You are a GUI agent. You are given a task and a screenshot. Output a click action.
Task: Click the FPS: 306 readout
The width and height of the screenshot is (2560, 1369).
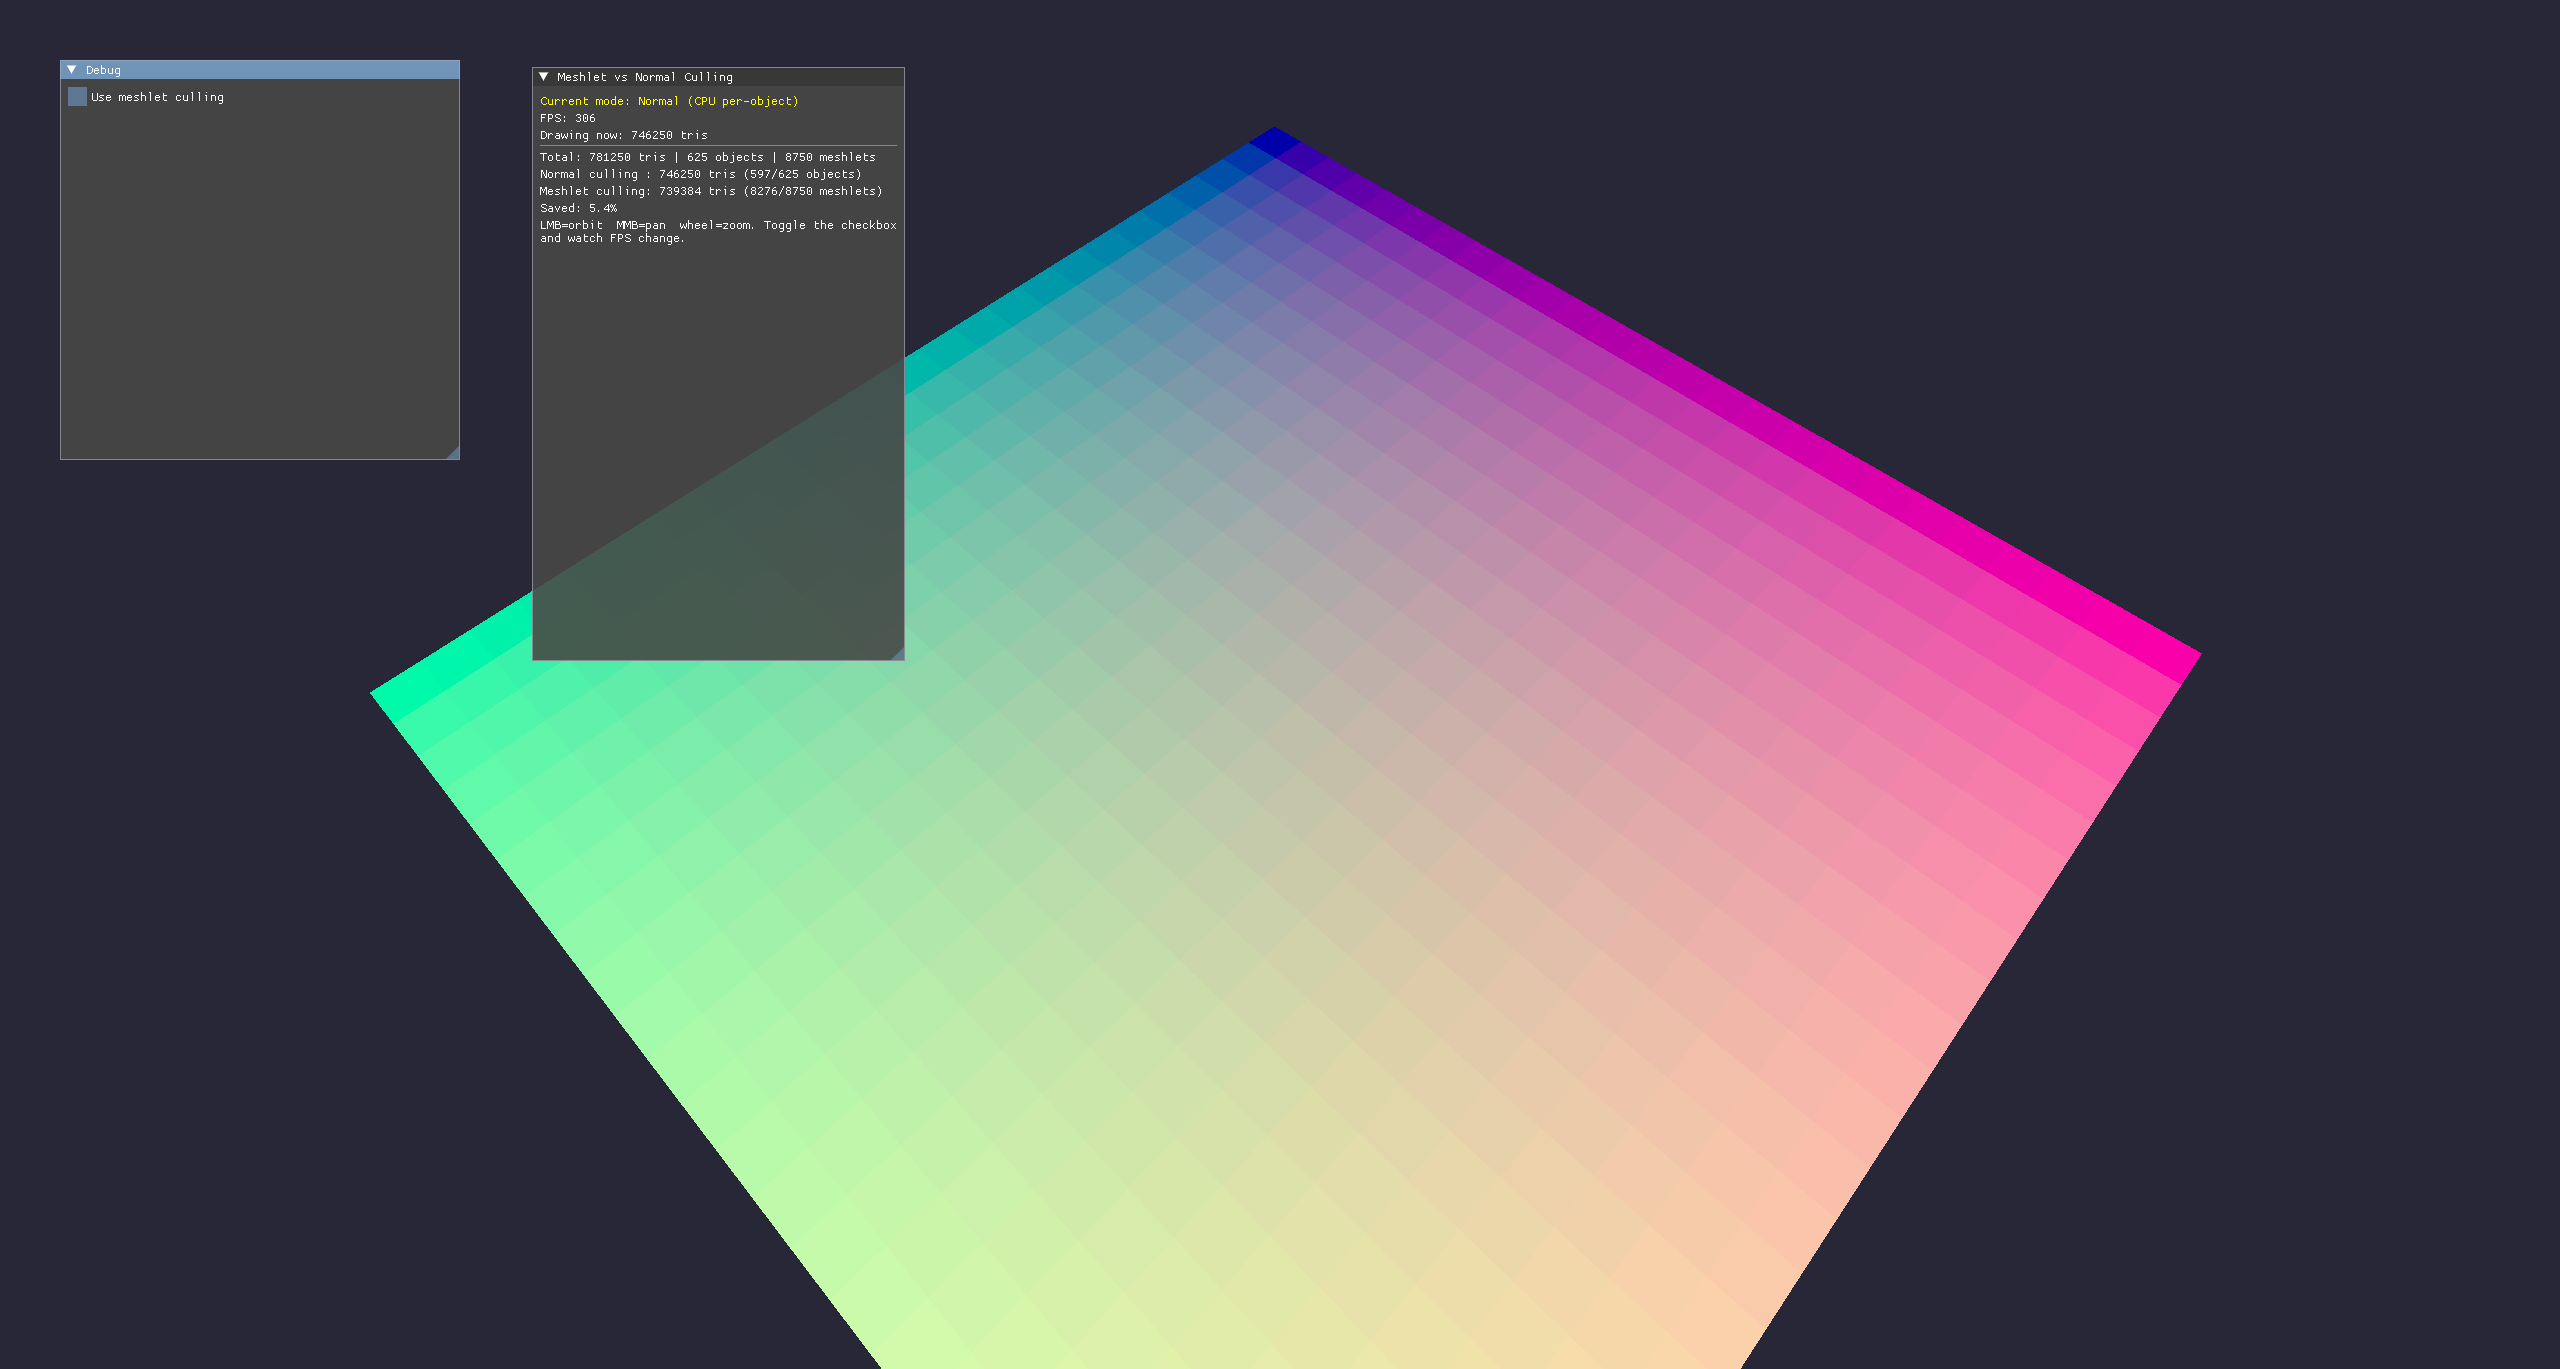click(567, 118)
